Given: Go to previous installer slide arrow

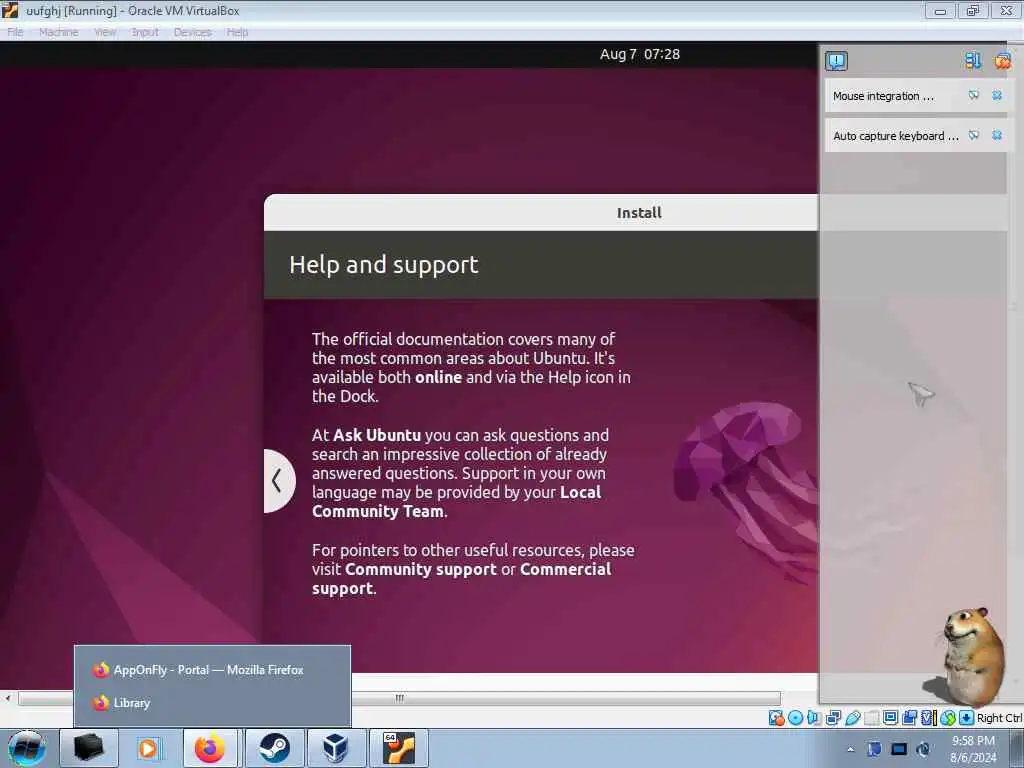Looking at the screenshot, I should point(278,481).
